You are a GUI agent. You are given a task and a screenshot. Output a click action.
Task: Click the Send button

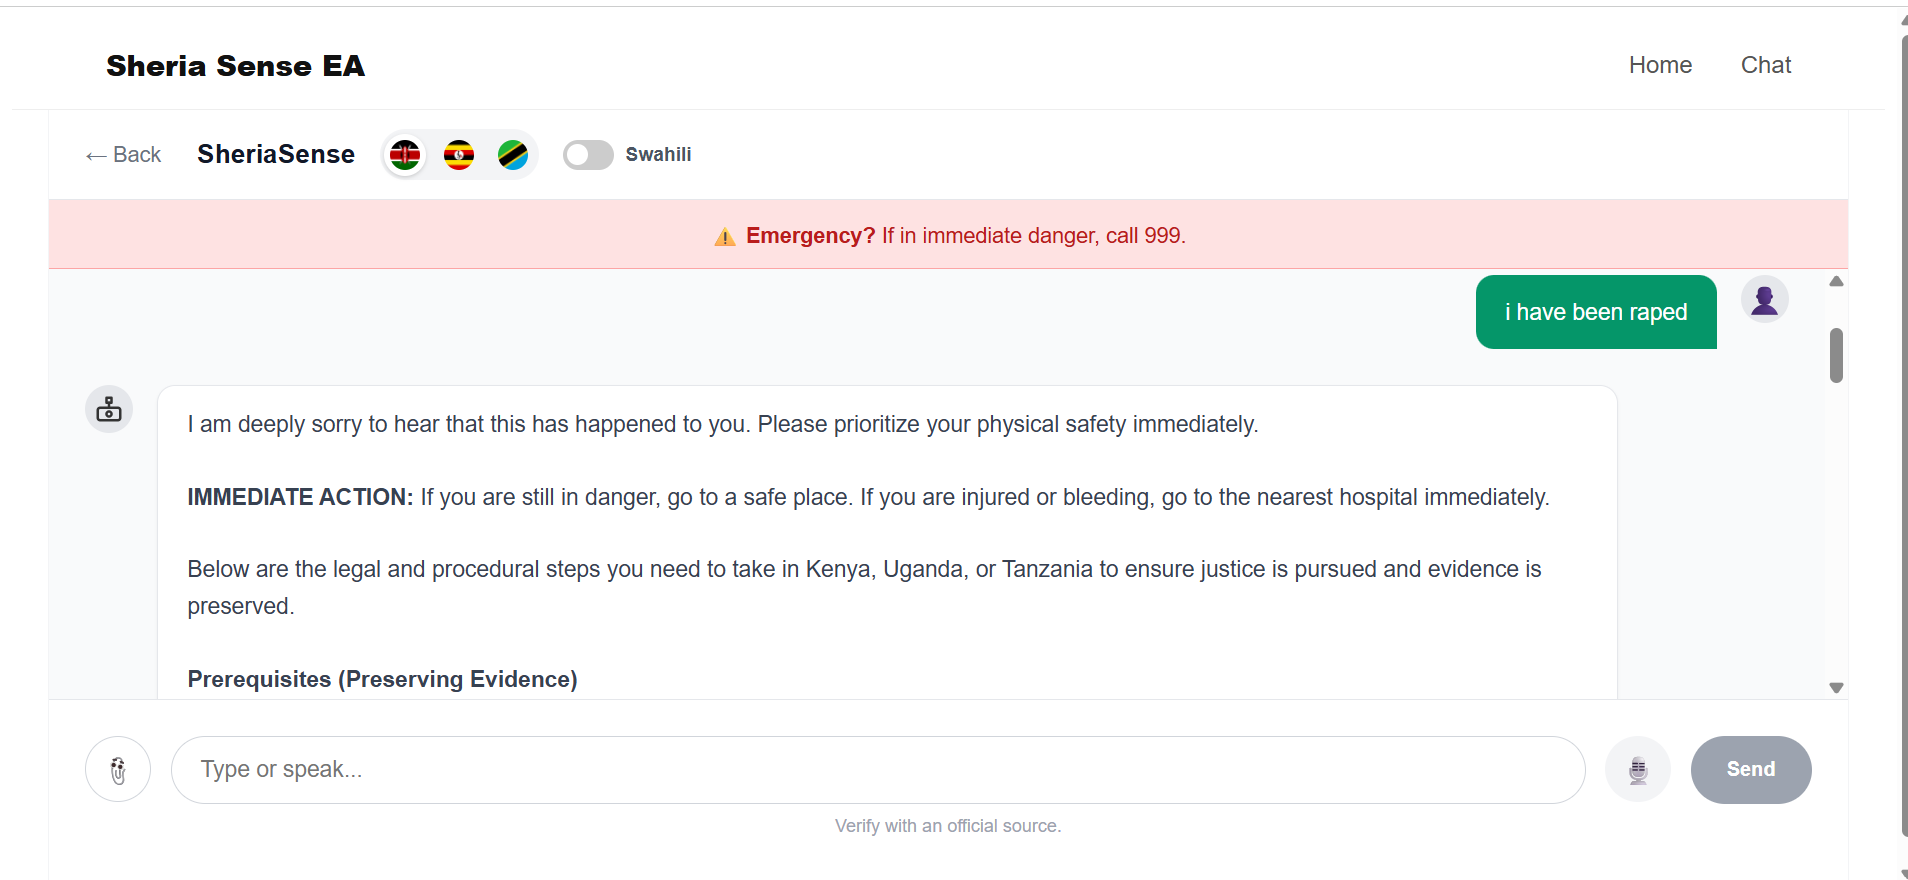(x=1751, y=770)
